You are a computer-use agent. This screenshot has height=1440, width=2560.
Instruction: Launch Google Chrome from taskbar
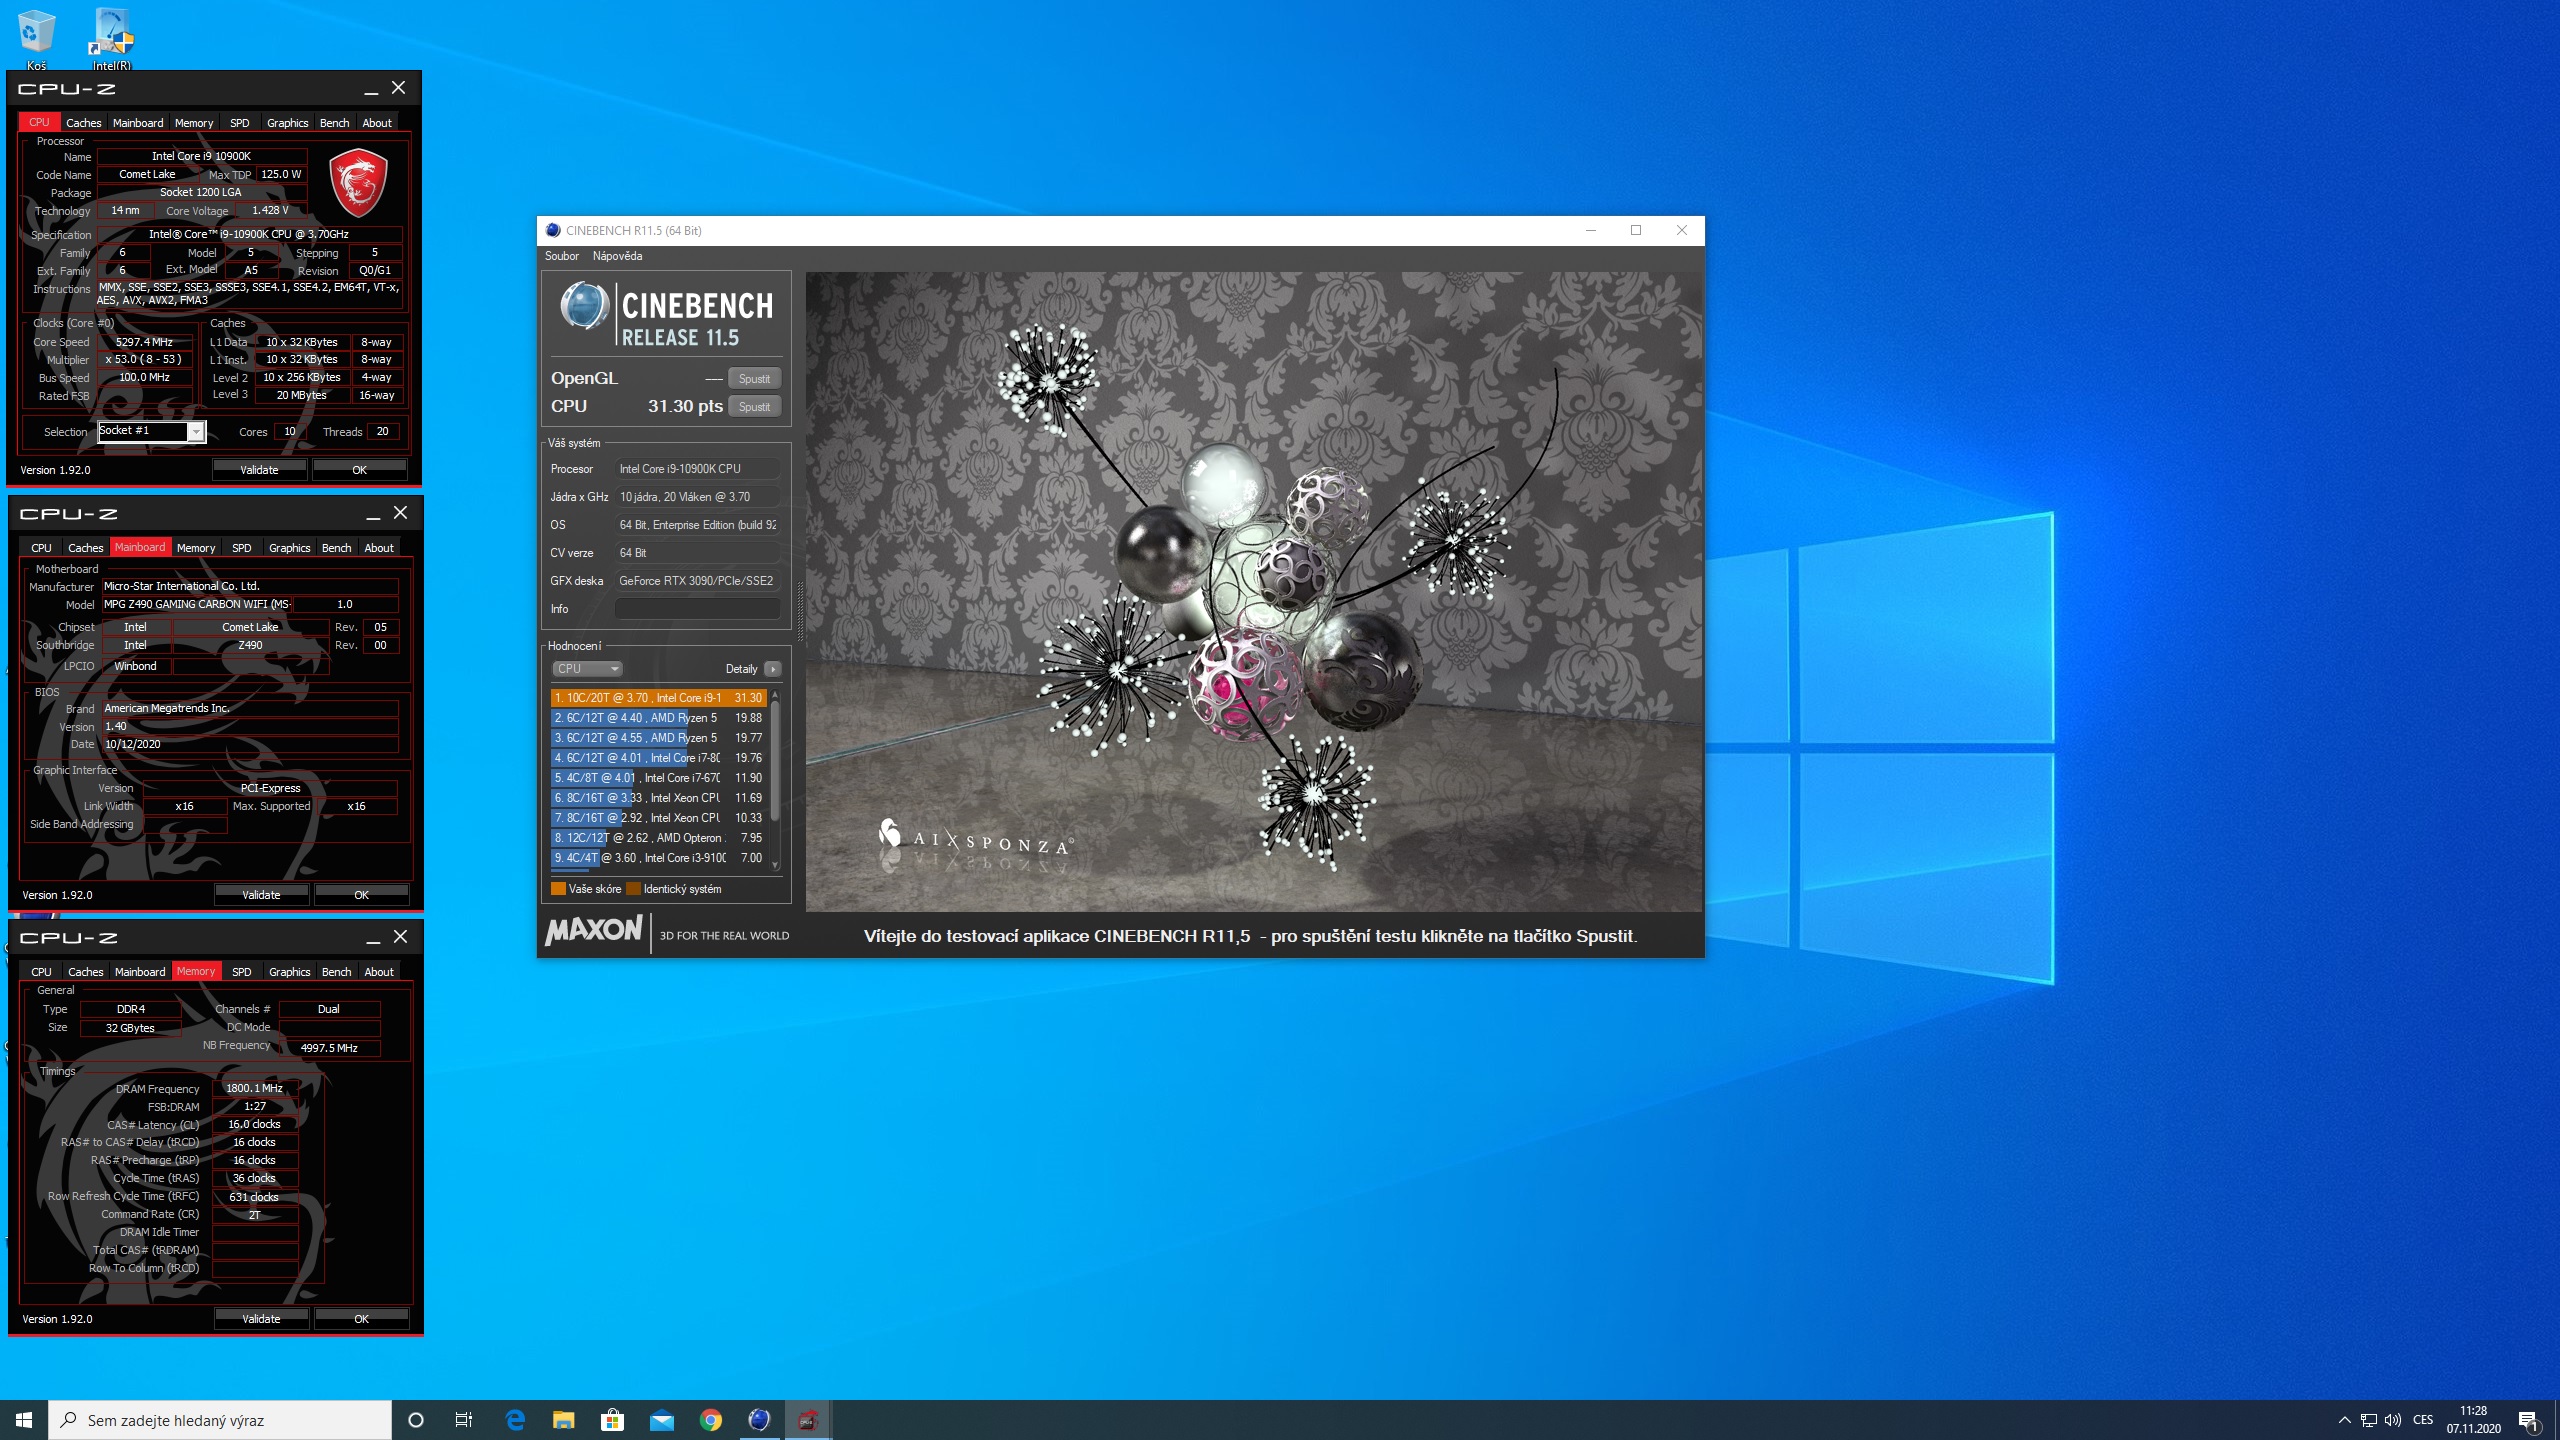(710, 1419)
